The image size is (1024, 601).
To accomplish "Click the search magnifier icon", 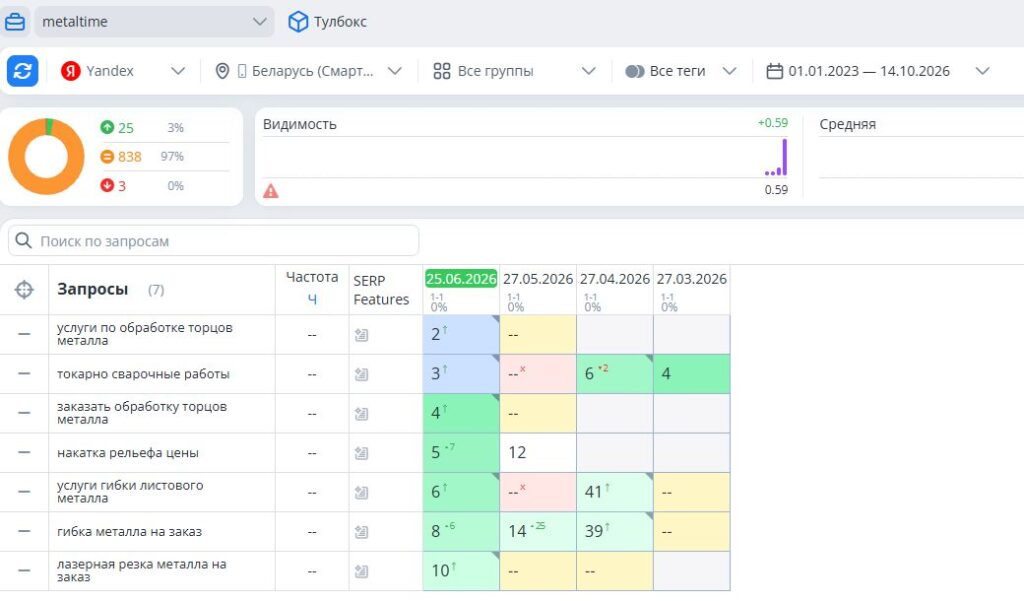I will 24,241.
